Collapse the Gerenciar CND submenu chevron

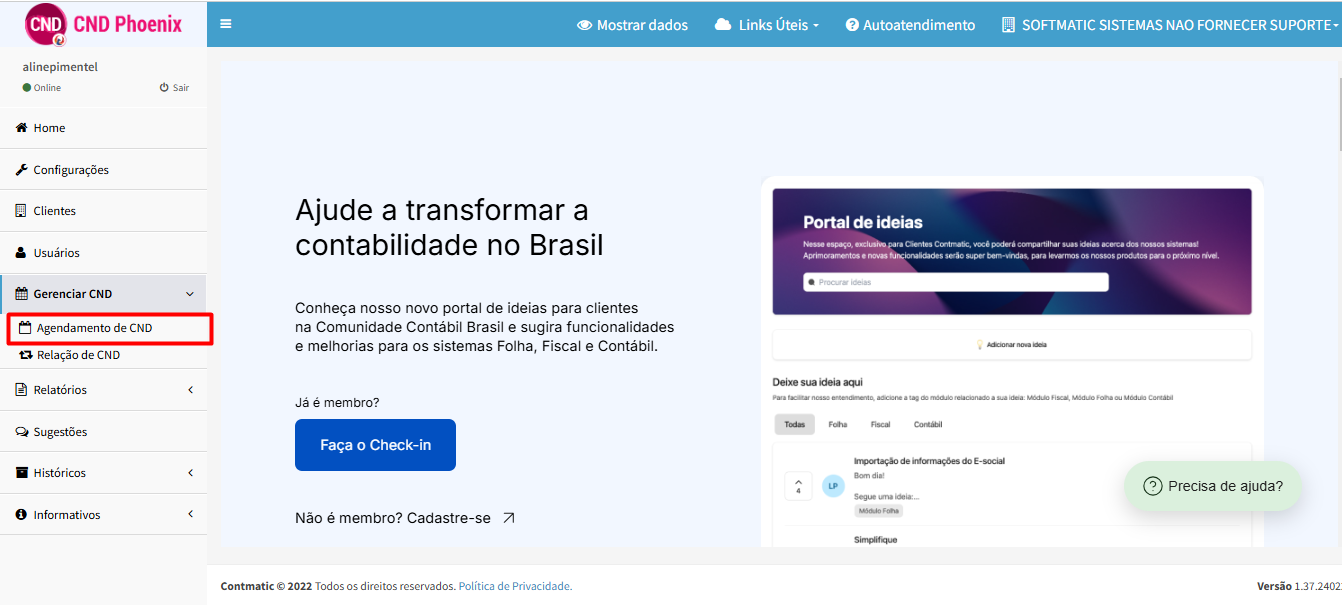tap(190, 294)
